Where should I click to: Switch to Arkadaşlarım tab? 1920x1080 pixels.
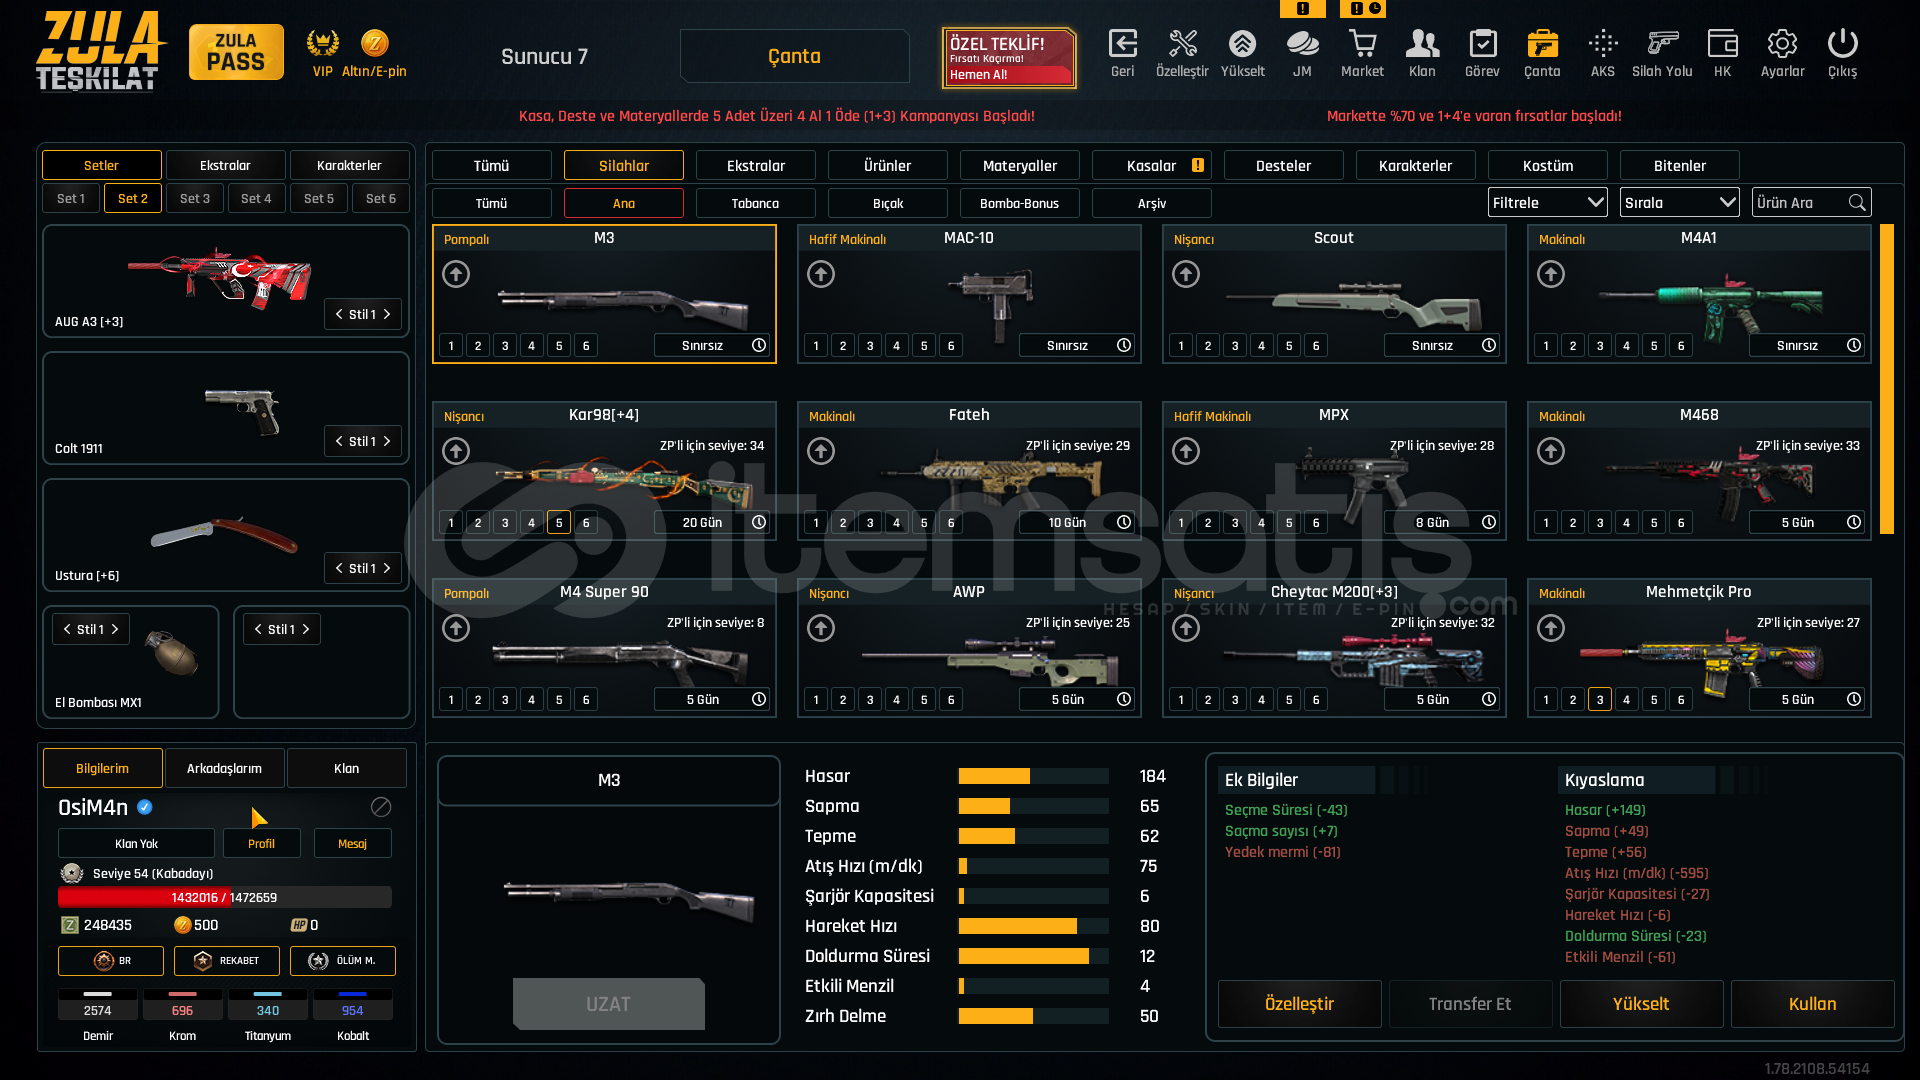[x=224, y=768]
